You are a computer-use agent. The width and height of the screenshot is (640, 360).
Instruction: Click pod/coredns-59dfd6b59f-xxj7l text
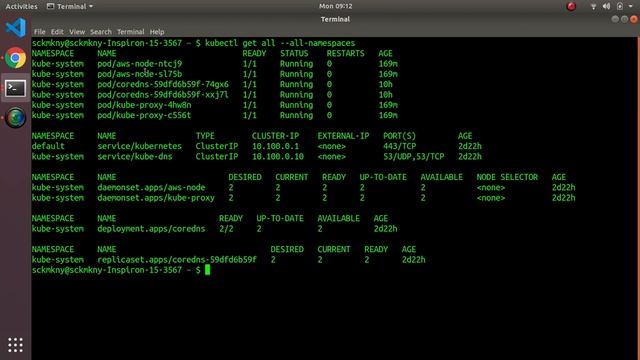[x=163, y=95]
